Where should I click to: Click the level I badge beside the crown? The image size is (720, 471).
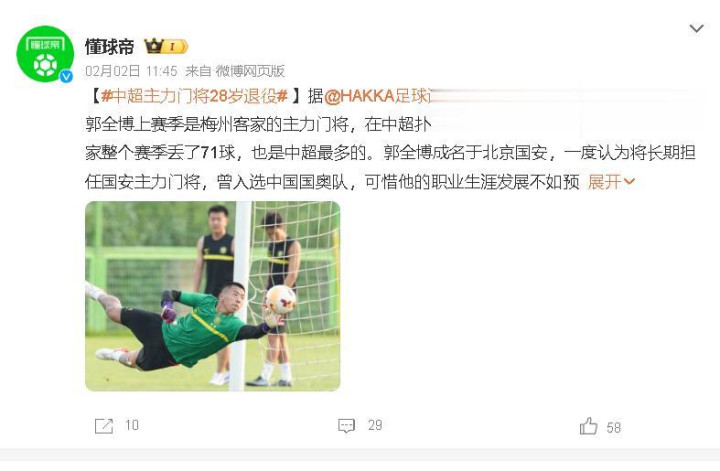[175, 46]
